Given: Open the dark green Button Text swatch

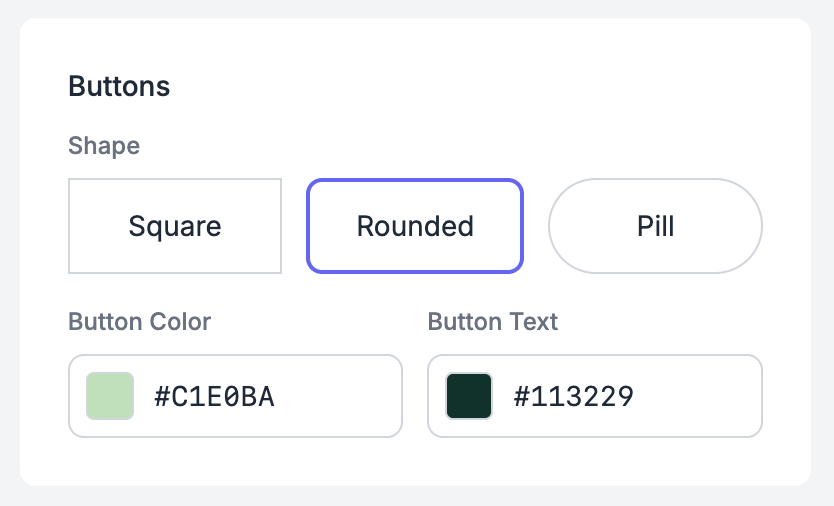Looking at the screenshot, I should pos(469,396).
